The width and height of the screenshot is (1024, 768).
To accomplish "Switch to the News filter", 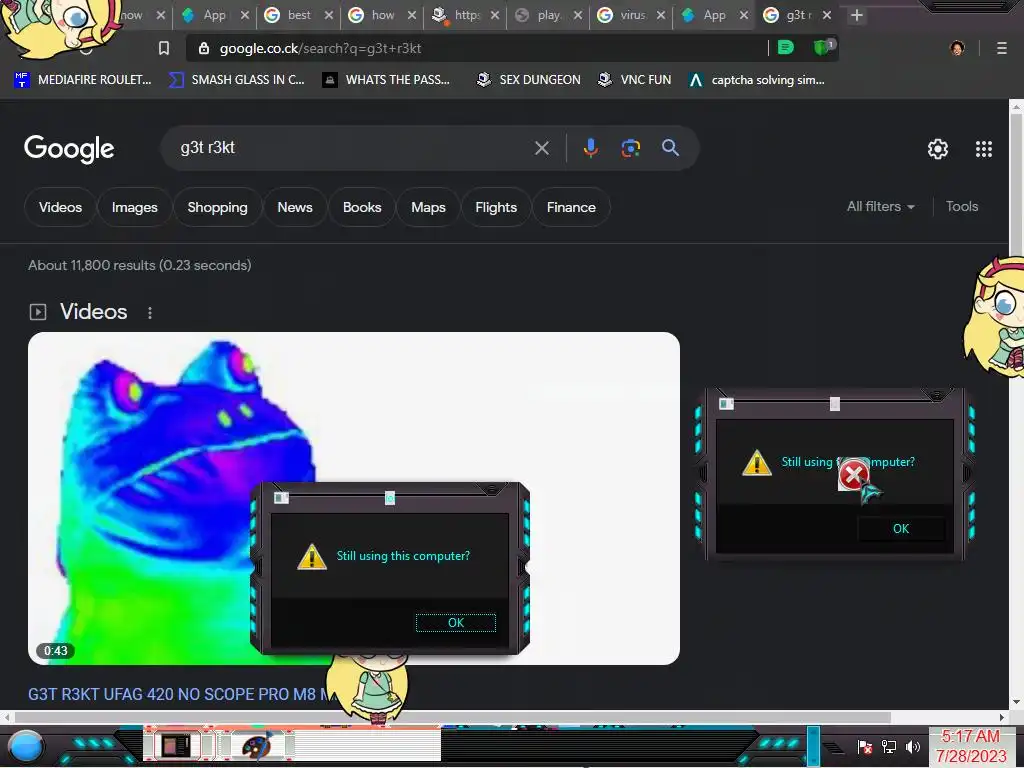I will coord(295,207).
